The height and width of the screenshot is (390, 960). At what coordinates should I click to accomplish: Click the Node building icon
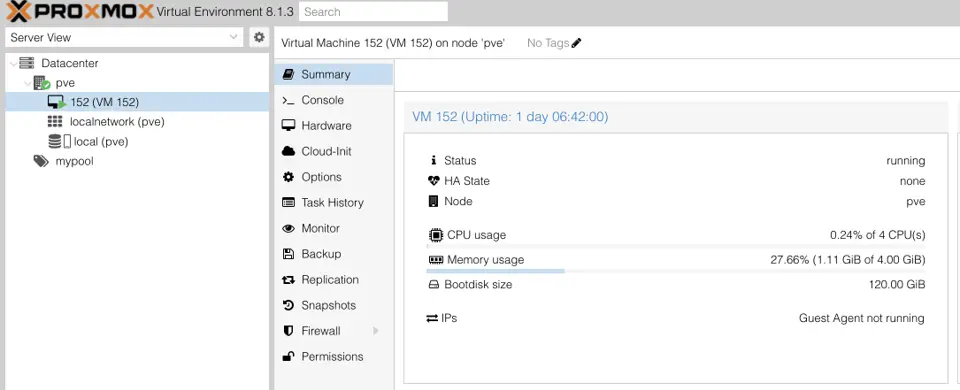point(433,201)
